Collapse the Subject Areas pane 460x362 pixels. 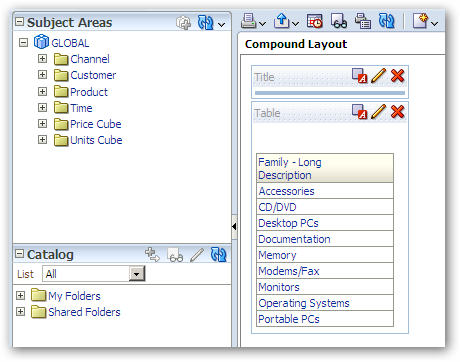(x=20, y=22)
